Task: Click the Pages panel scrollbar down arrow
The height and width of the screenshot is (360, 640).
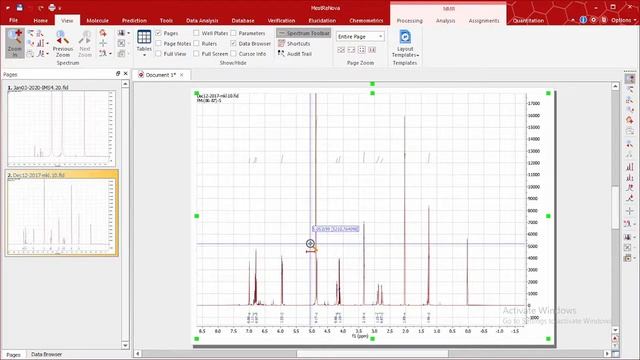Action: tap(125, 345)
